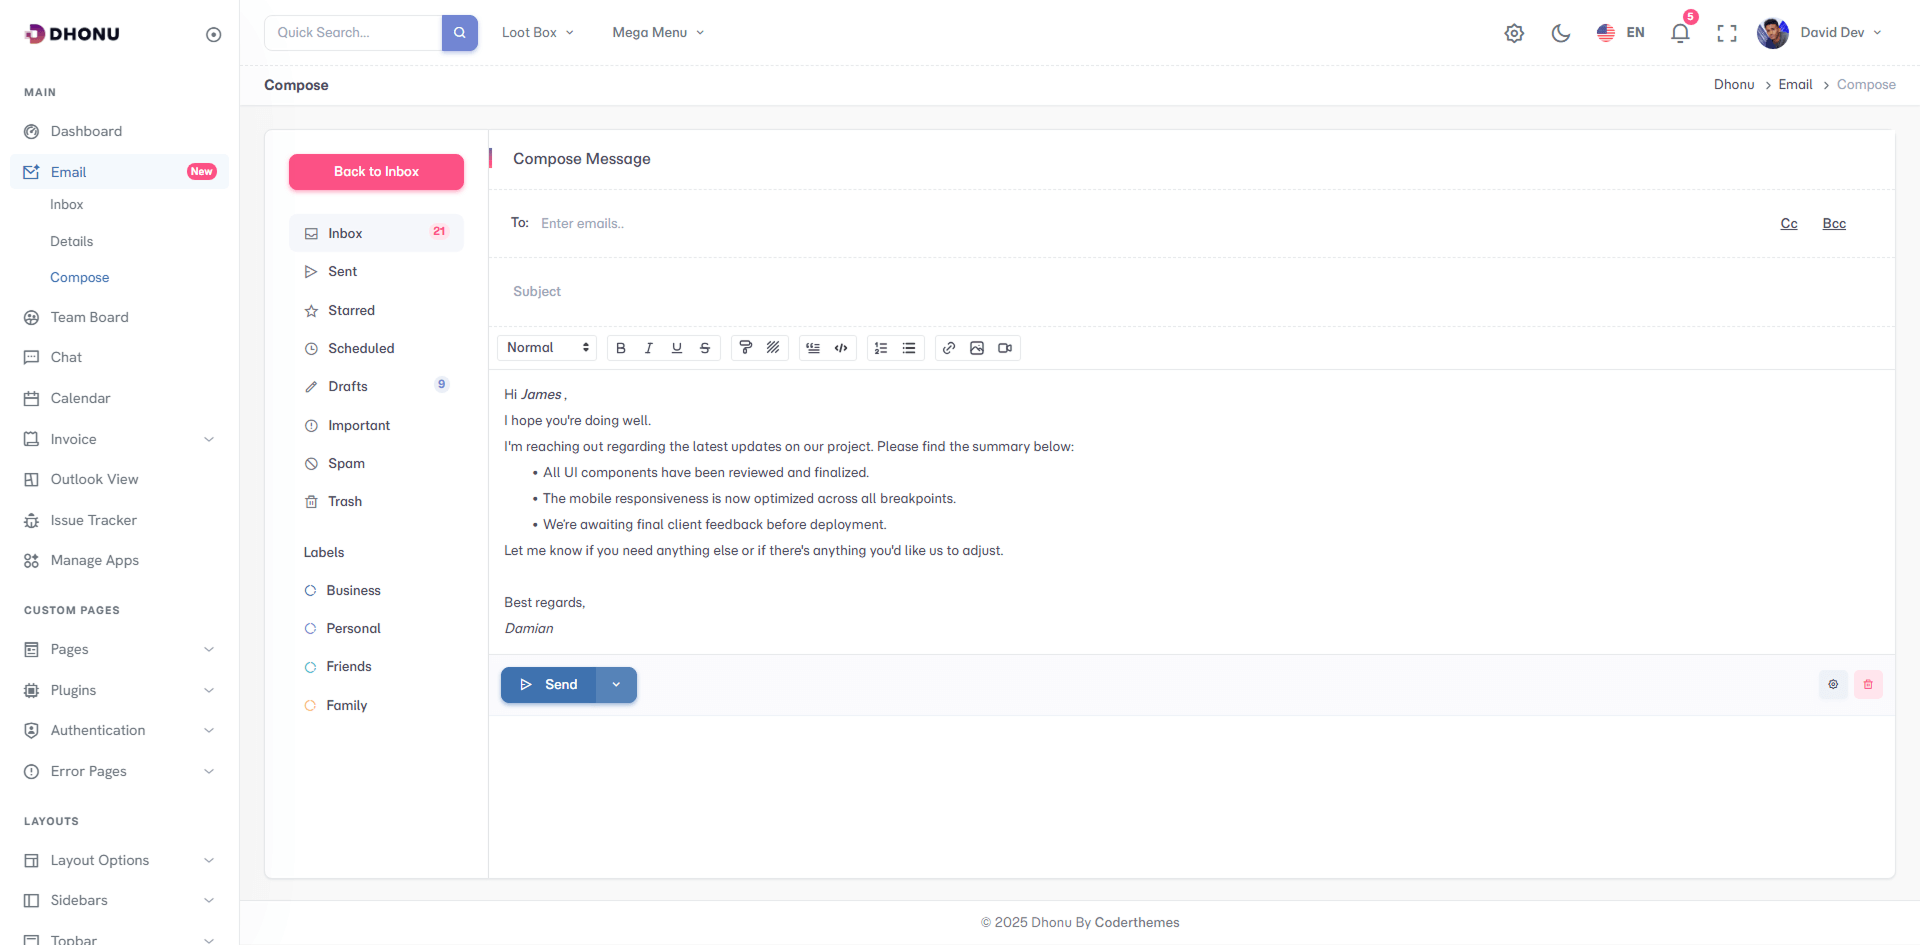Screen dimensions: 1920x945
Task: Switch to dark mode with the moon icon
Action: (1560, 33)
